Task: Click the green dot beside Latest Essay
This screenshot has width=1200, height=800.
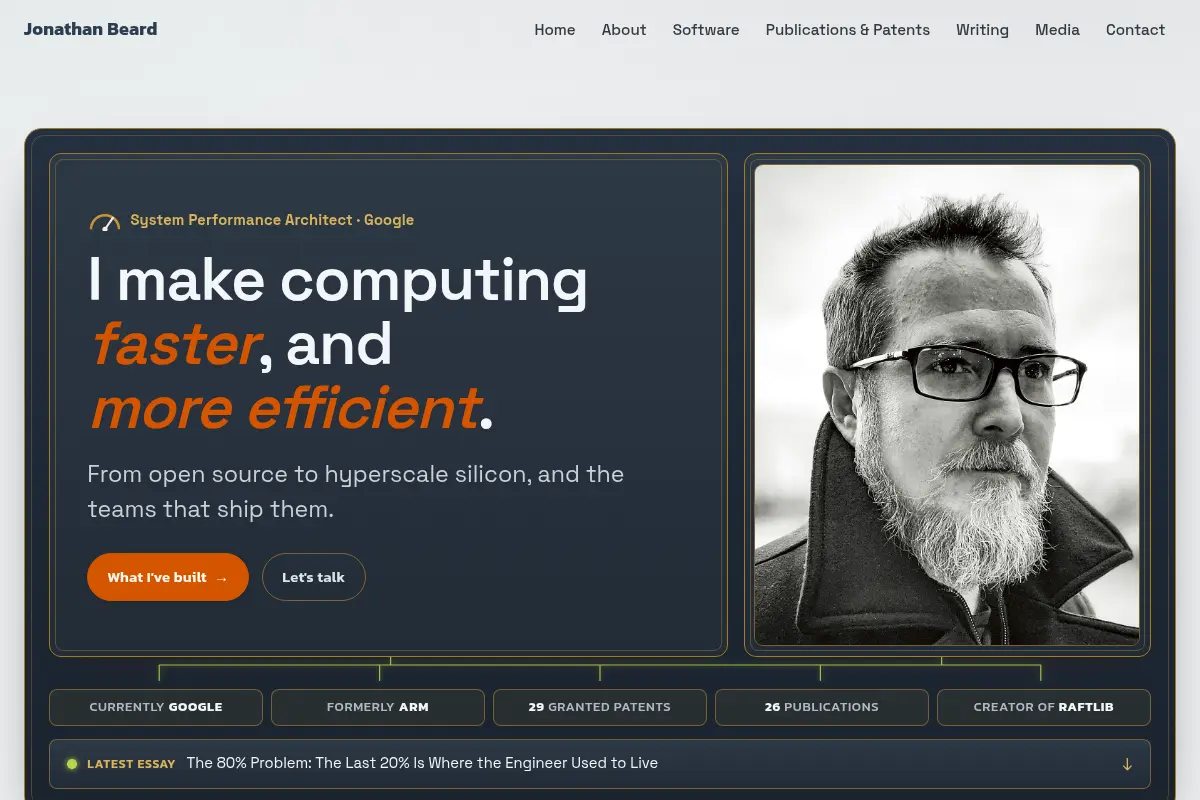Action: pyautogui.click(x=72, y=764)
